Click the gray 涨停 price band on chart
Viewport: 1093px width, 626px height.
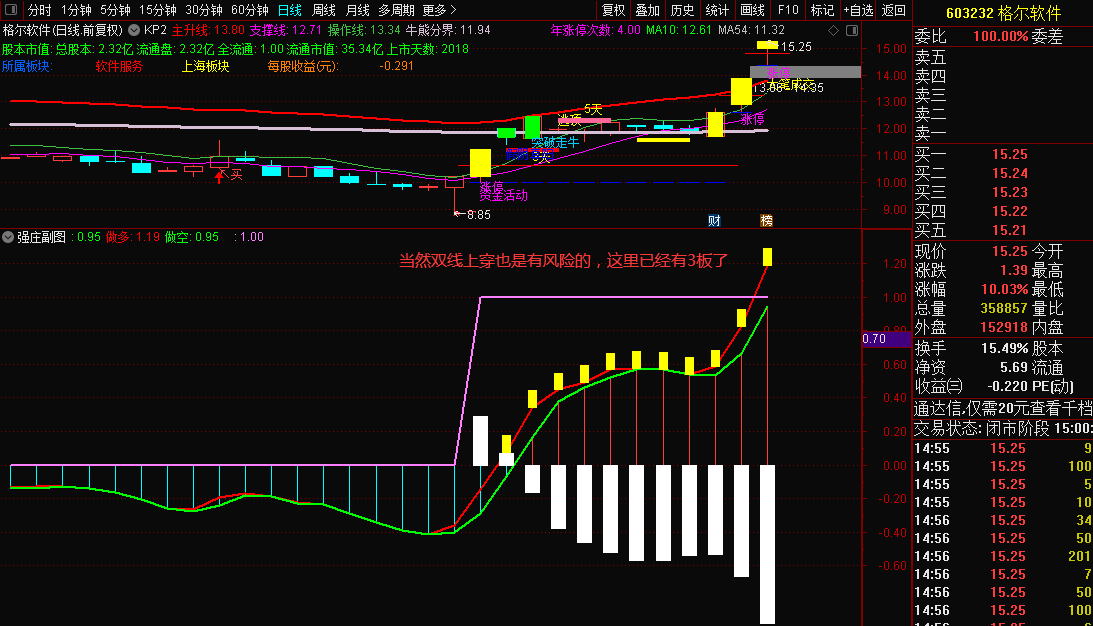[805, 72]
